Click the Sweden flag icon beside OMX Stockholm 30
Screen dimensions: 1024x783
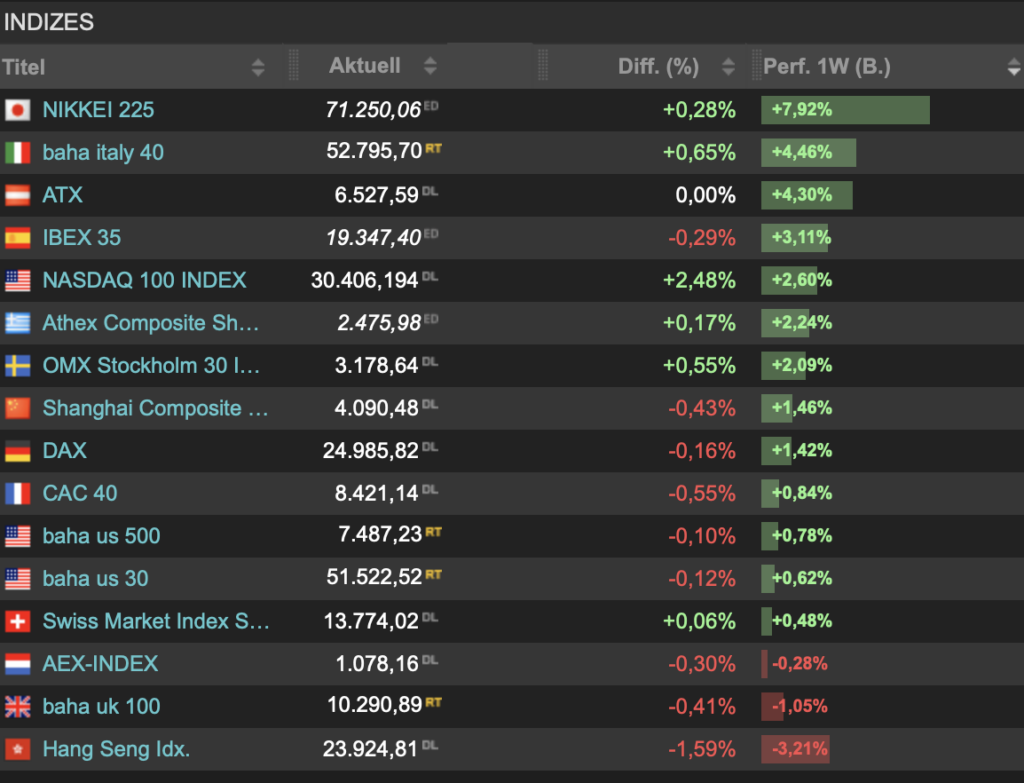point(18,365)
